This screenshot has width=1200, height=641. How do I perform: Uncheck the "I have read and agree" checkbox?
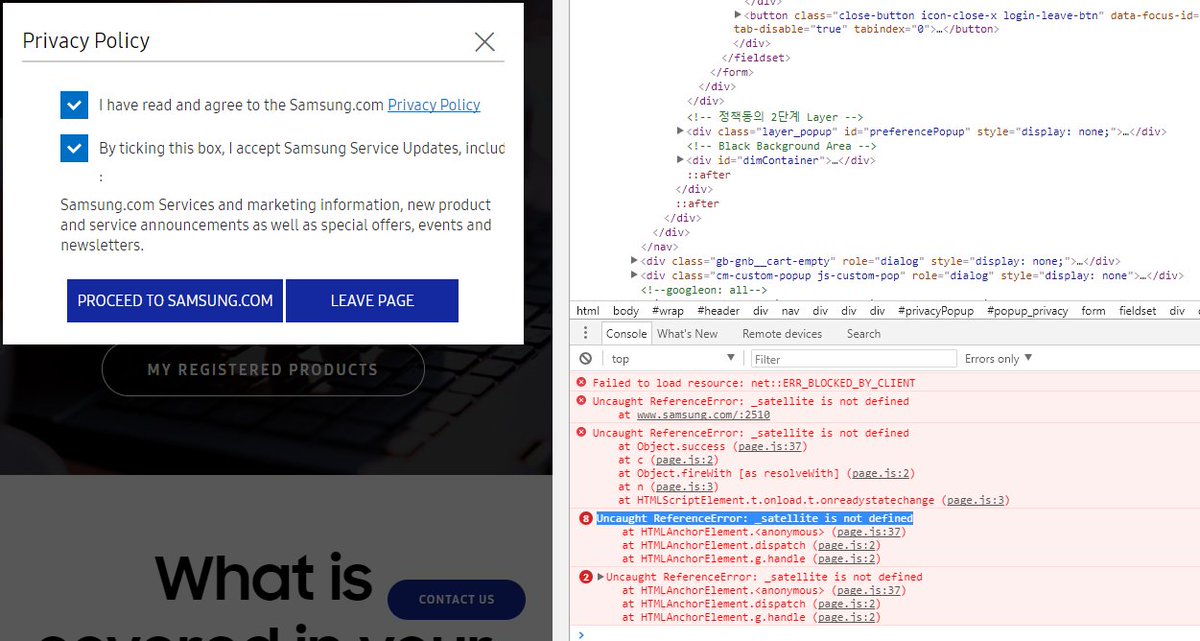click(x=74, y=104)
